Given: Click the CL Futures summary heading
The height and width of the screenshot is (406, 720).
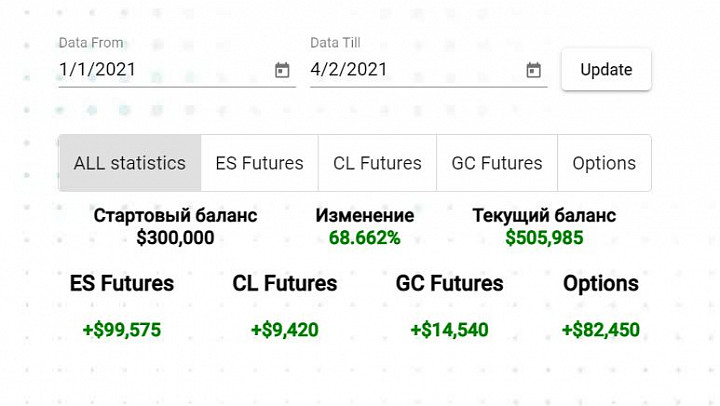Looking at the screenshot, I should tap(285, 283).
